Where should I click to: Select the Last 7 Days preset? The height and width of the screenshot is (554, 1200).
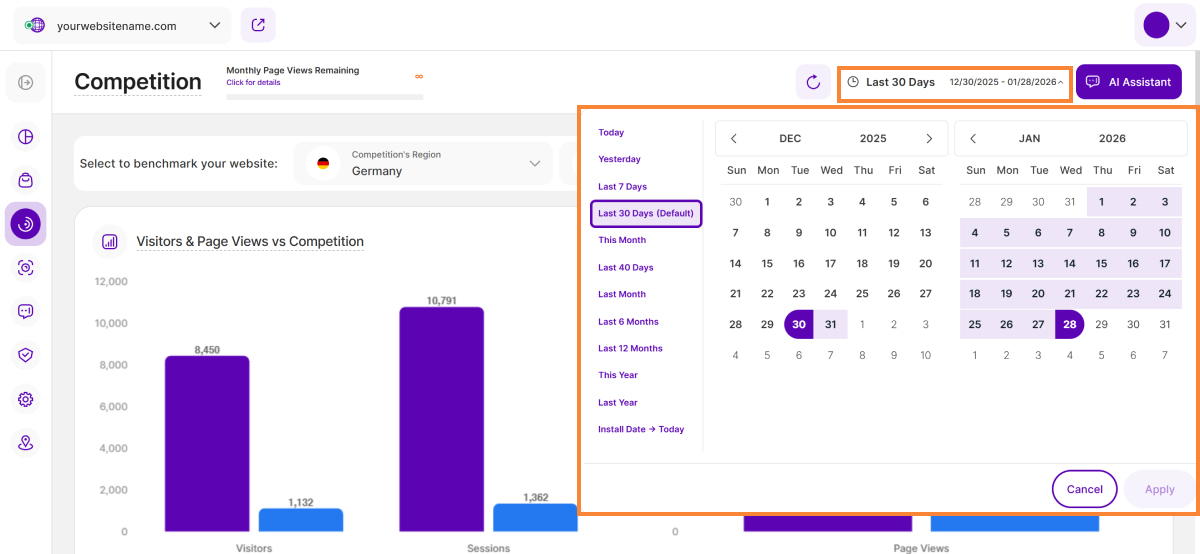coord(622,187)
